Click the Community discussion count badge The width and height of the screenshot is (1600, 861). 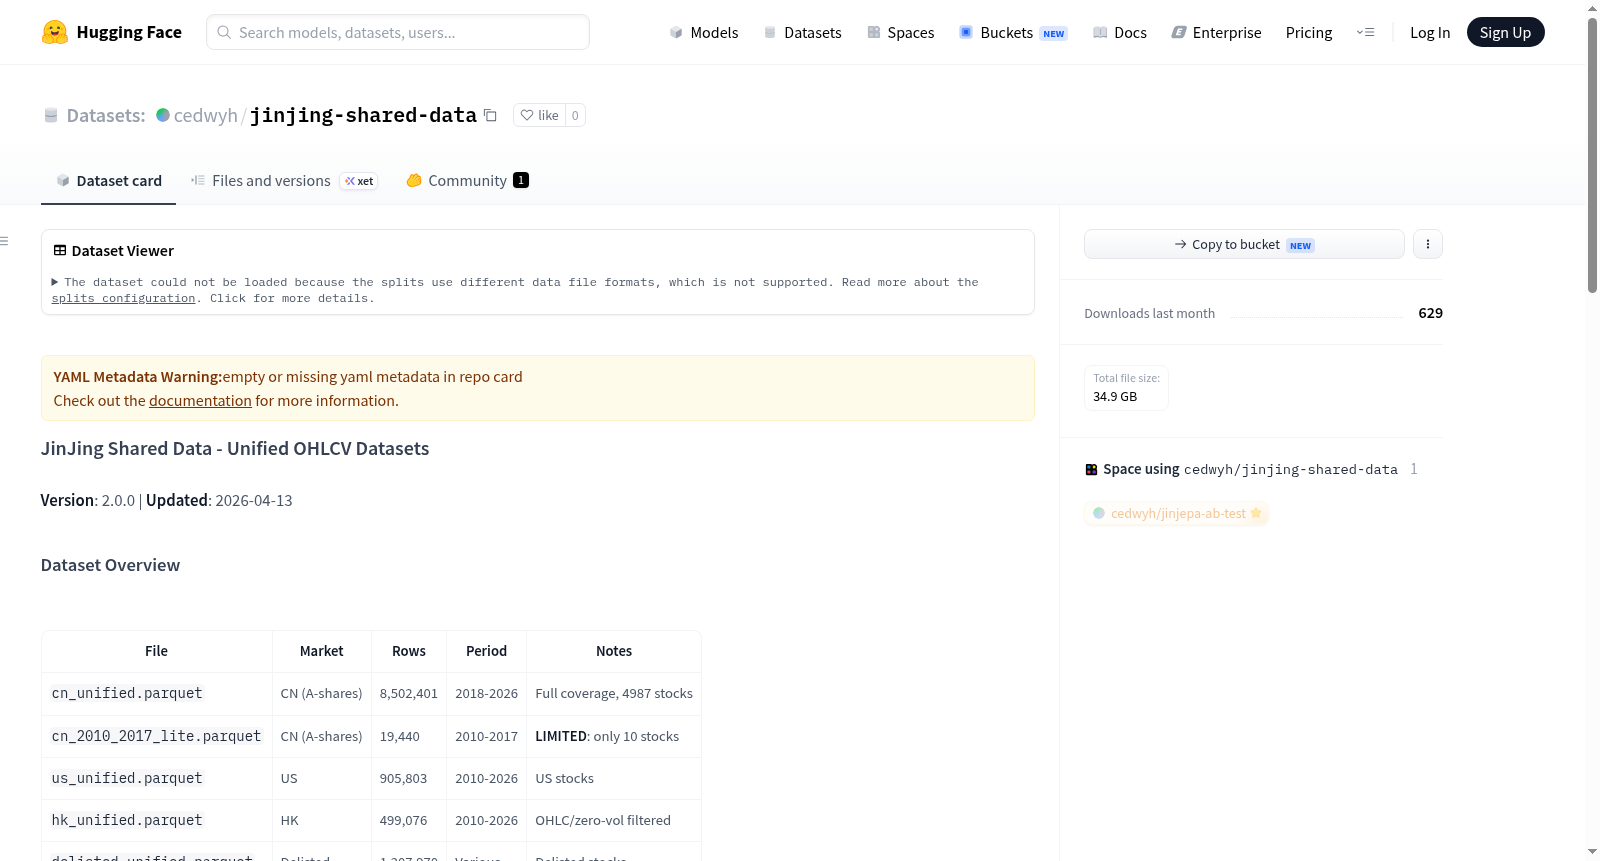click(521, 180)
